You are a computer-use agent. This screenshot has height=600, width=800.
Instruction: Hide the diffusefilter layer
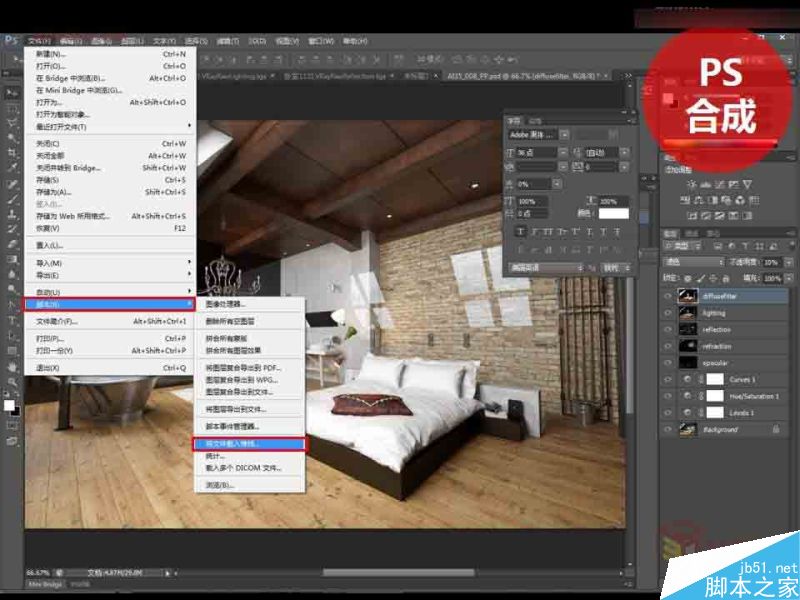pos(667,296)
